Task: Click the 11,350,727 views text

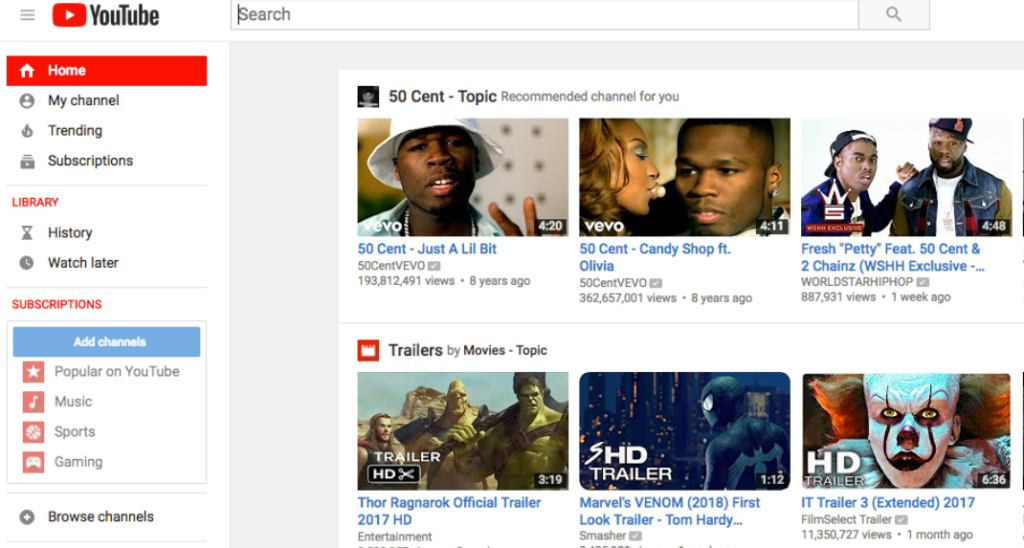Action: point(846,535)
